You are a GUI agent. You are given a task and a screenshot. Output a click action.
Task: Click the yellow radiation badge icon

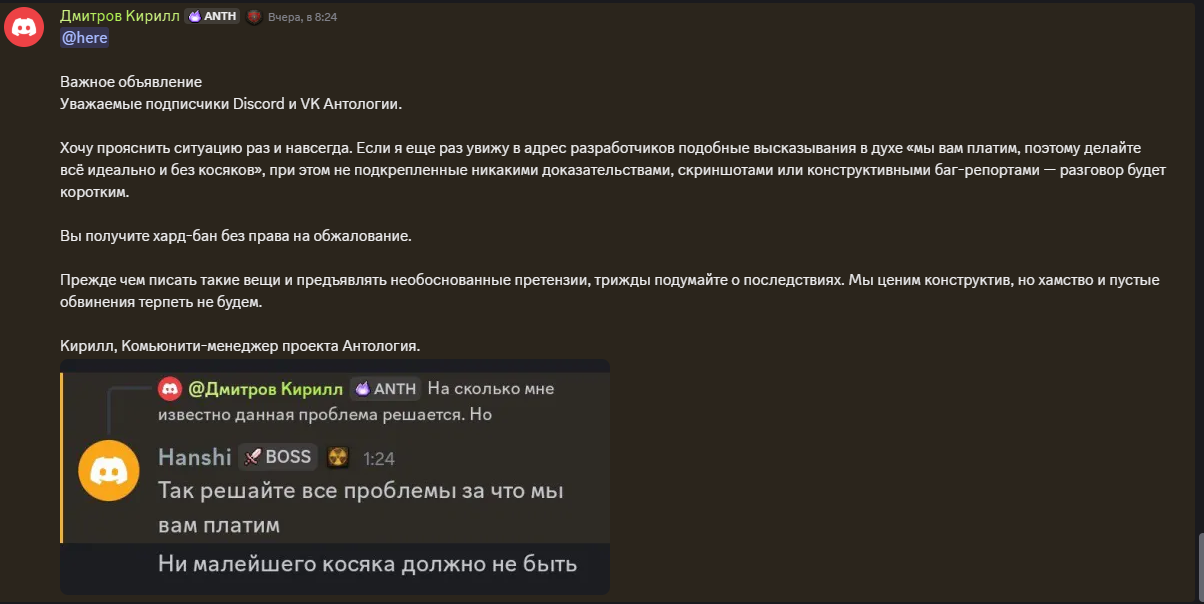338,458
